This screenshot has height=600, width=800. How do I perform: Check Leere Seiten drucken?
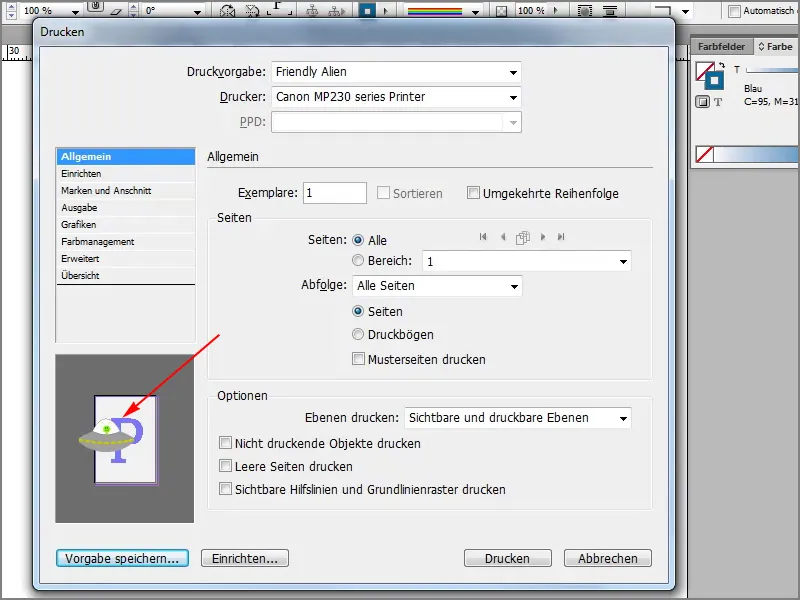coord(225,466)
